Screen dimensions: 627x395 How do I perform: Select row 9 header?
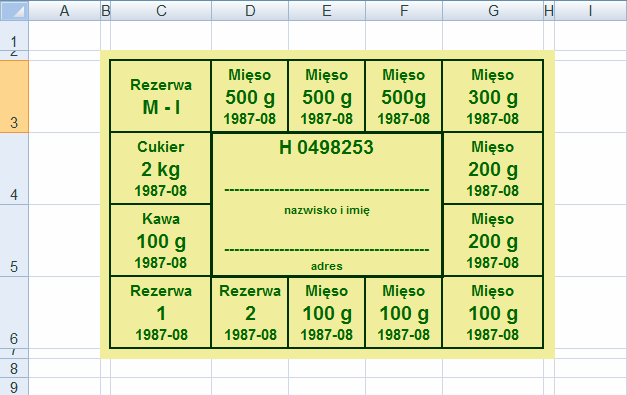(14, 387)
